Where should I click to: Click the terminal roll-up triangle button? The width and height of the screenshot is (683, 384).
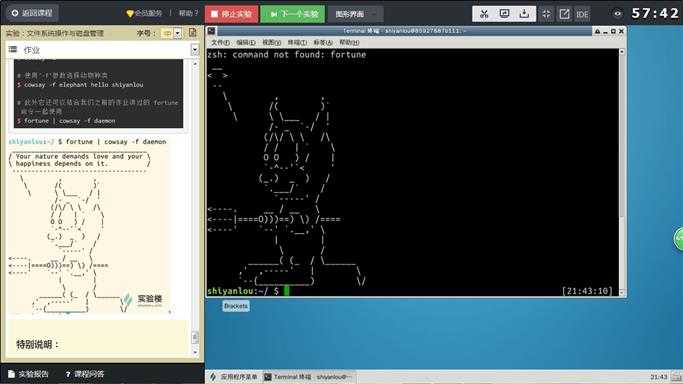click(597, 31)
